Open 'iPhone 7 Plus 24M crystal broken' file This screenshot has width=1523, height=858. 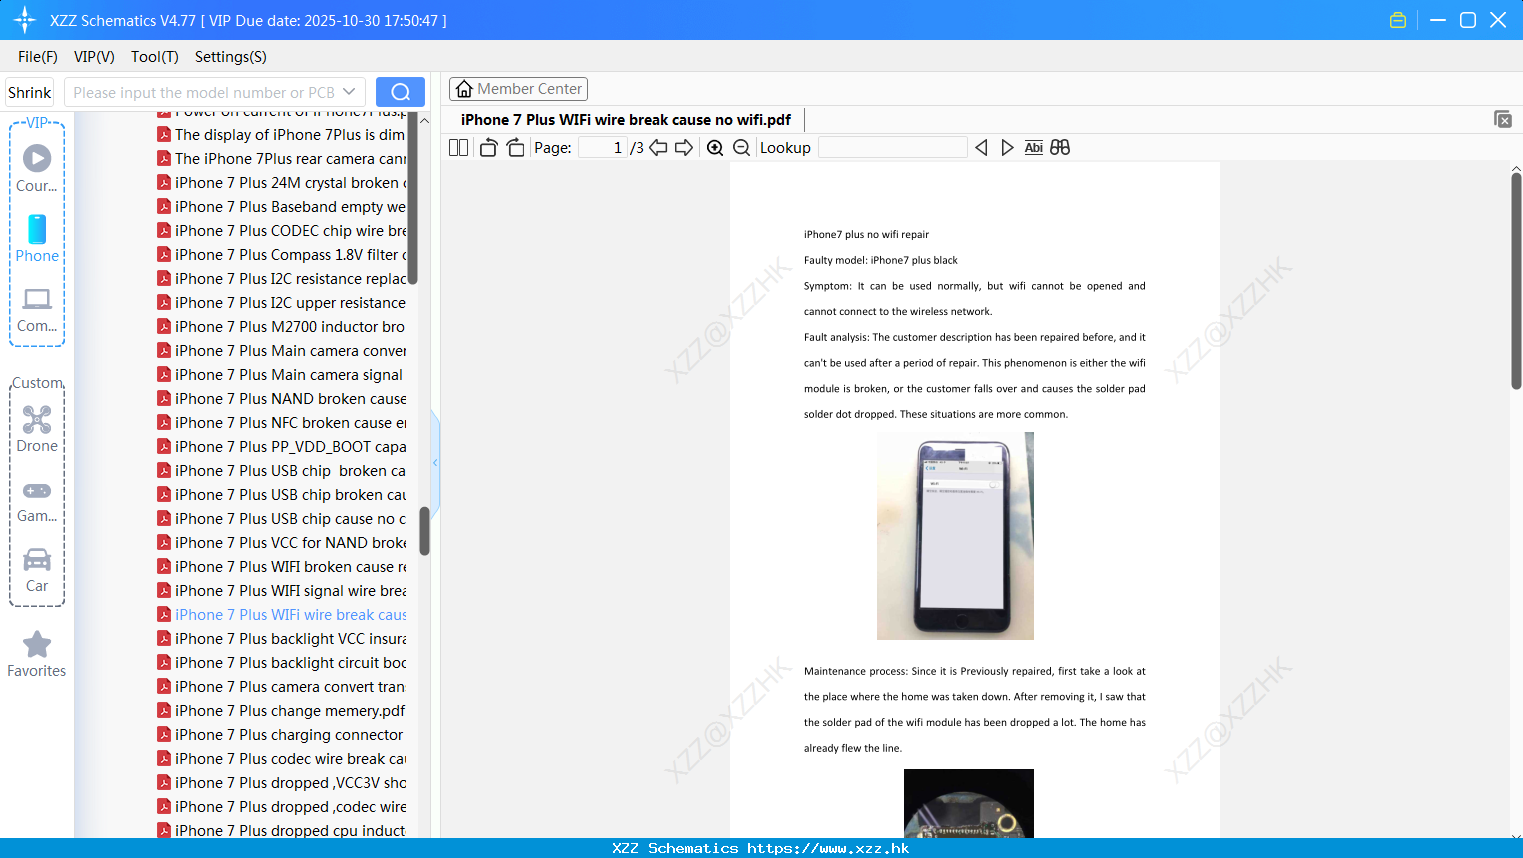point(281,183)
